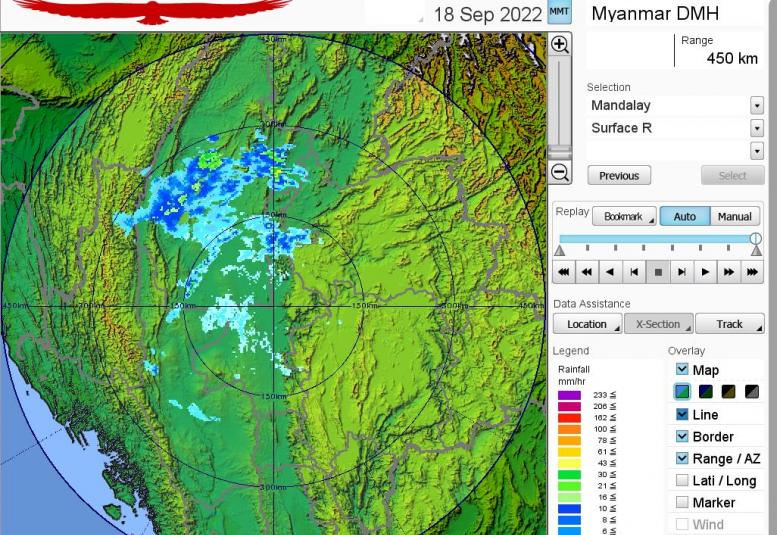Play the replay in reverse

coord(610,271)
